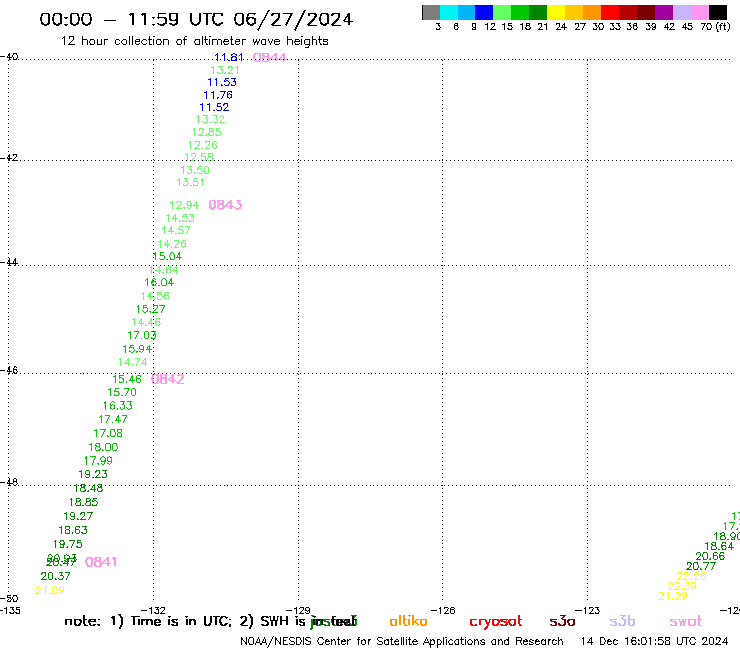Click the 14.53 wave height
The width and height of the screenshot is (740, 650).
(x=180, y=218)
